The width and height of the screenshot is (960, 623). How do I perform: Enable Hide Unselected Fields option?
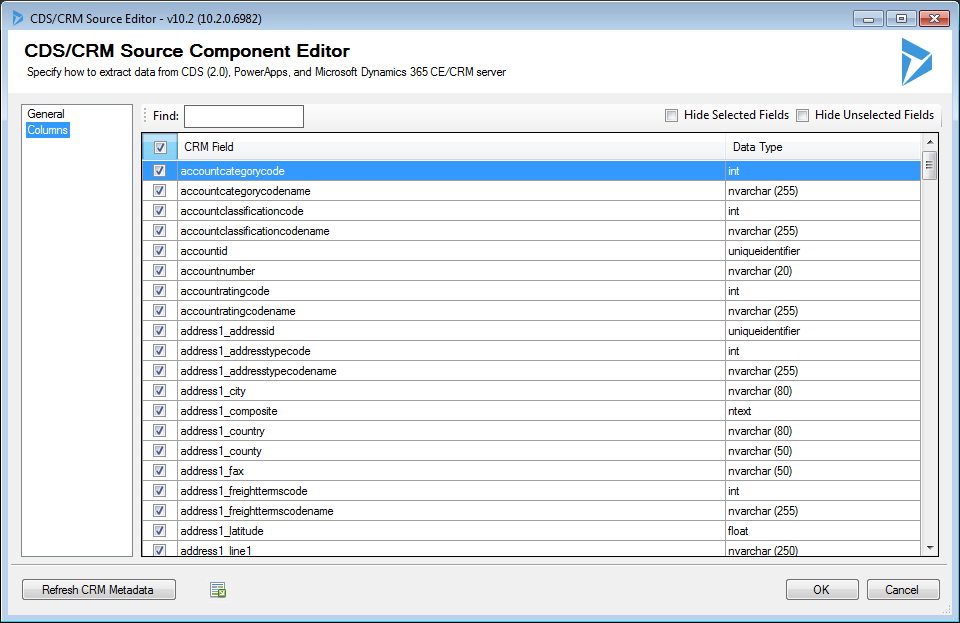pyautogui.click(x=803, y=115)
